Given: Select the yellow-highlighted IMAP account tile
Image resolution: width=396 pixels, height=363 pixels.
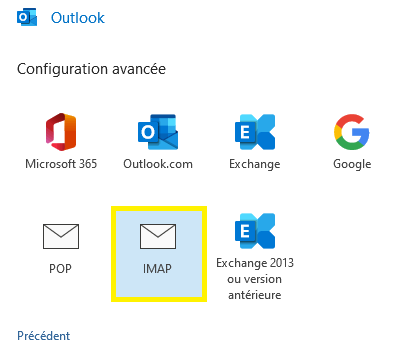Looking at the screenshot, I should pos(159,254).
